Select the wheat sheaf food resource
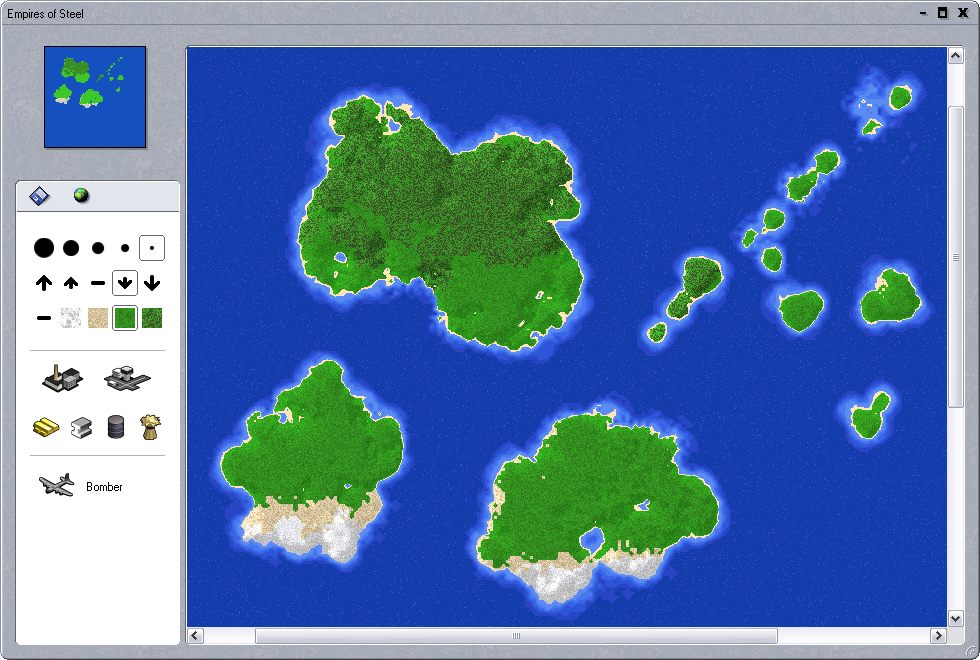 point(150,427)
